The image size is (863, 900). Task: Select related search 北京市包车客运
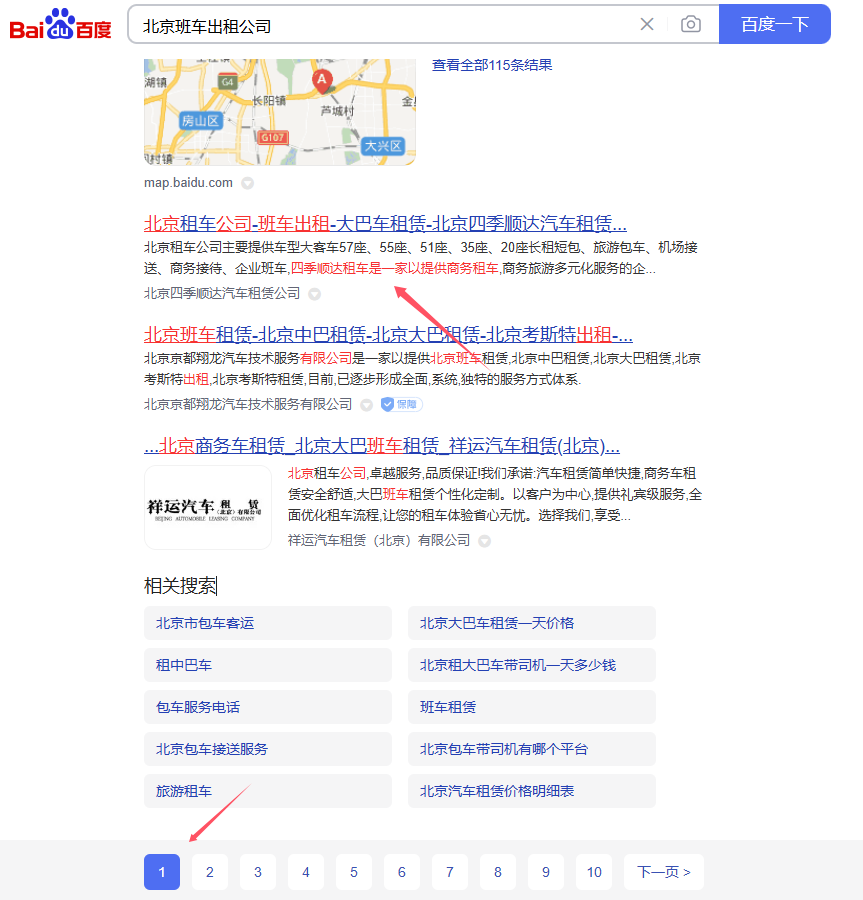click(x=268, y=623)
